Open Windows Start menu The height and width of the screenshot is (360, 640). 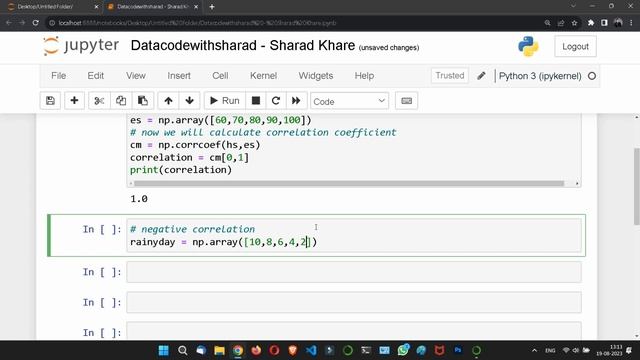(164, 350)
